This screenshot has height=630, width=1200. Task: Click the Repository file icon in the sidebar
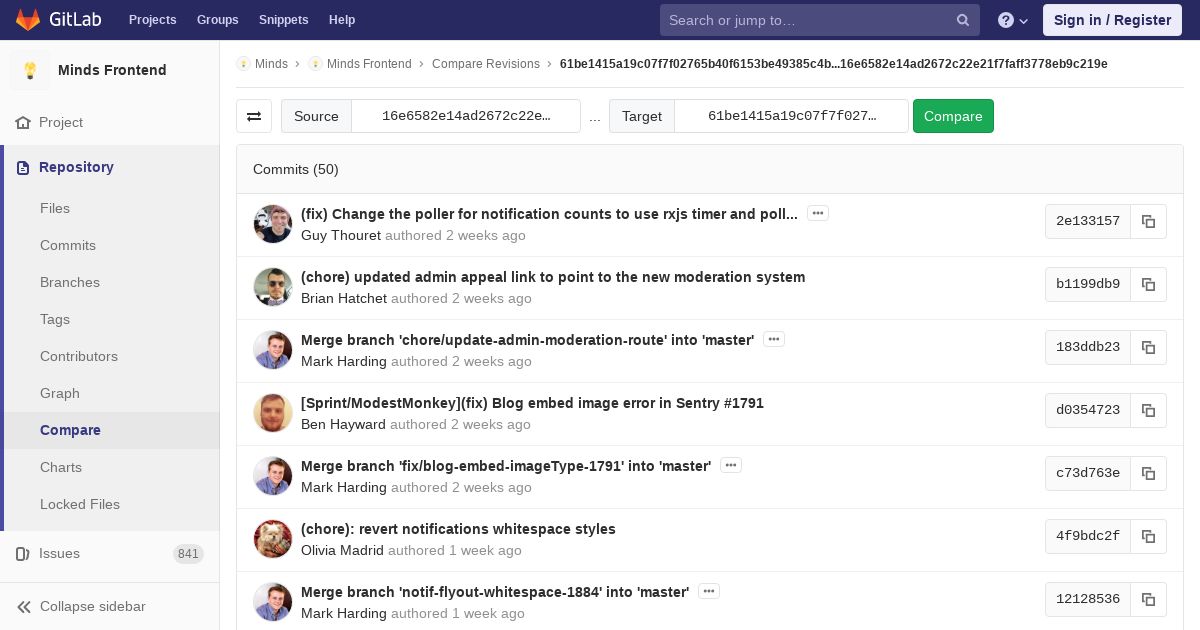(23, 167)
